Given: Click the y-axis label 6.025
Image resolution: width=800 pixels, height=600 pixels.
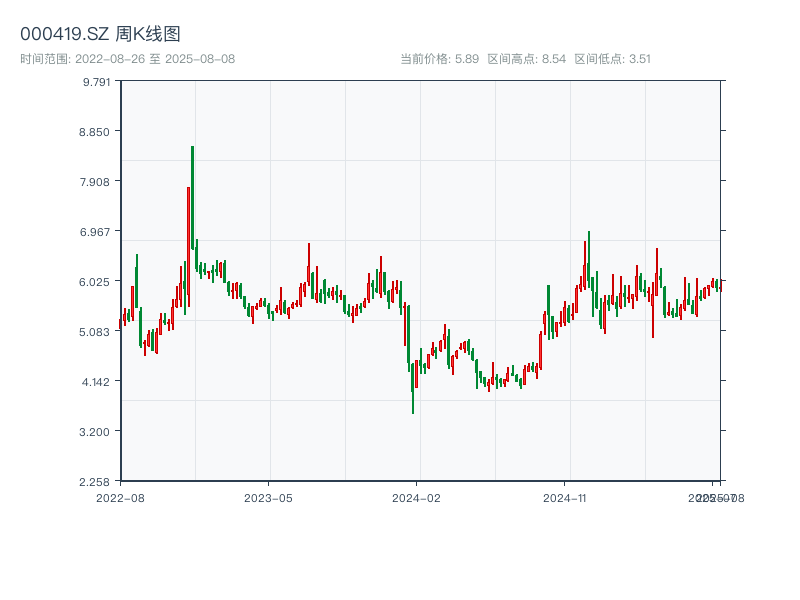Looking at the screenshot, I should (94, 282).
